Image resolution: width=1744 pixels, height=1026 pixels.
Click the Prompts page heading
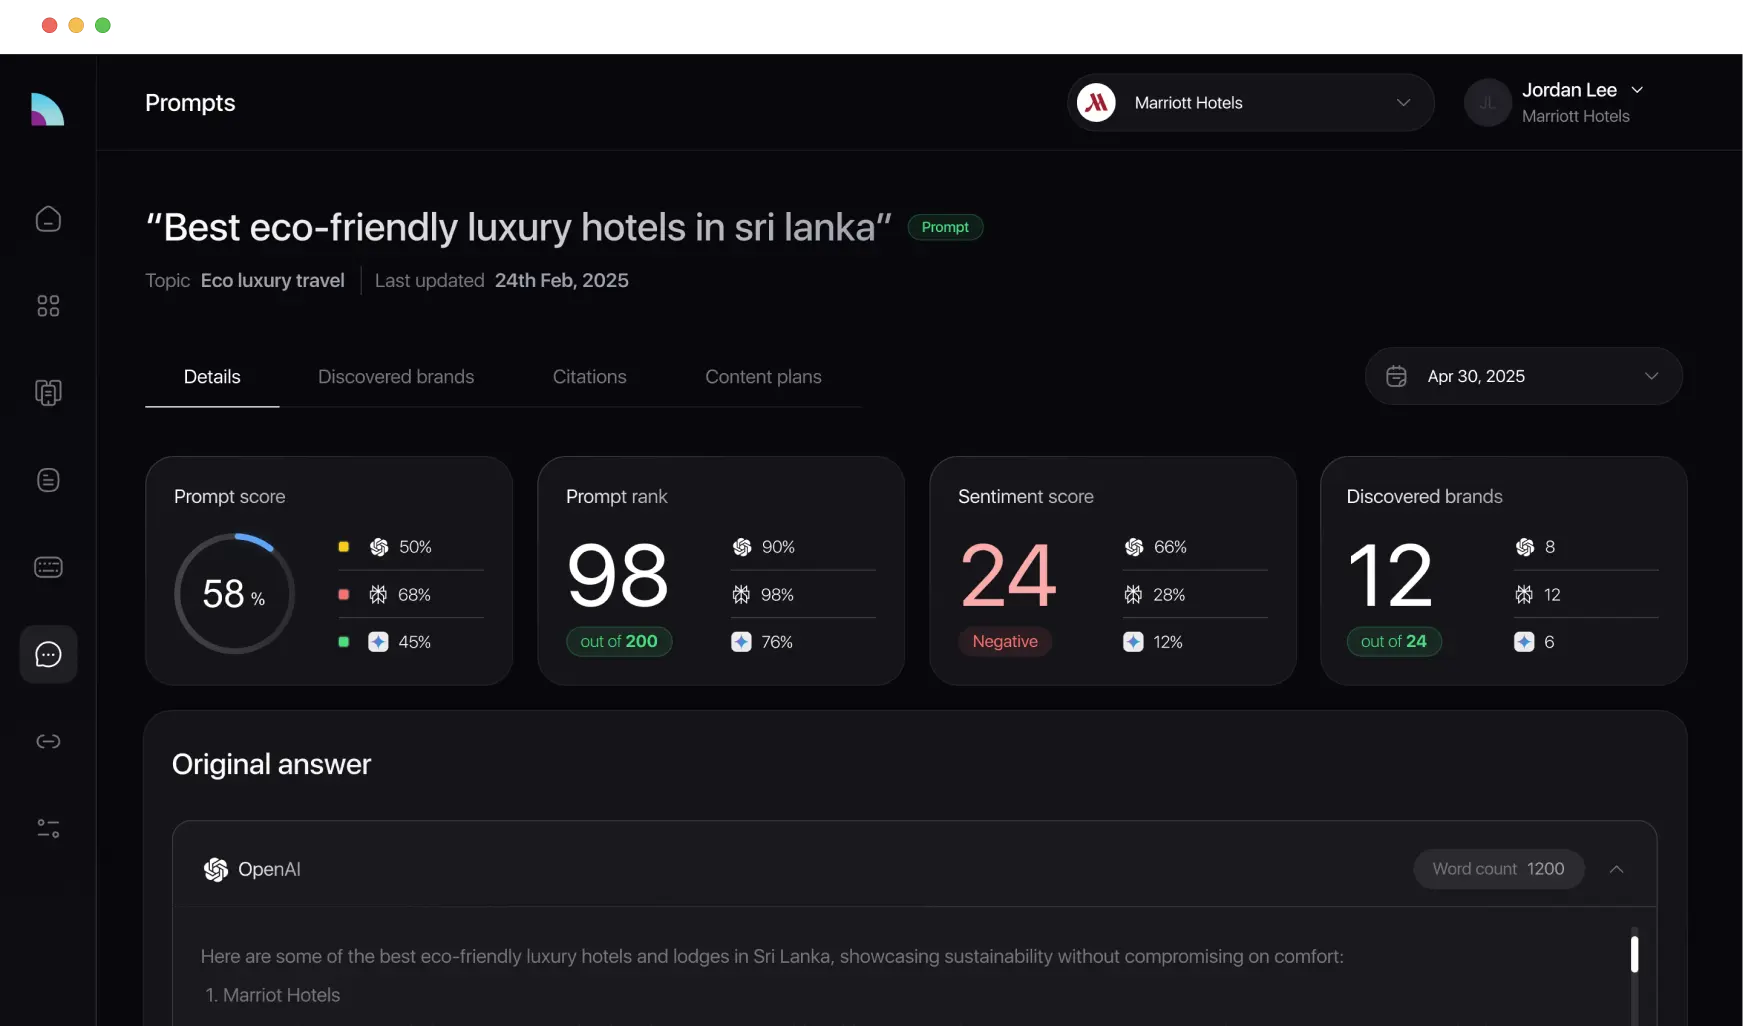click(190, 103)
